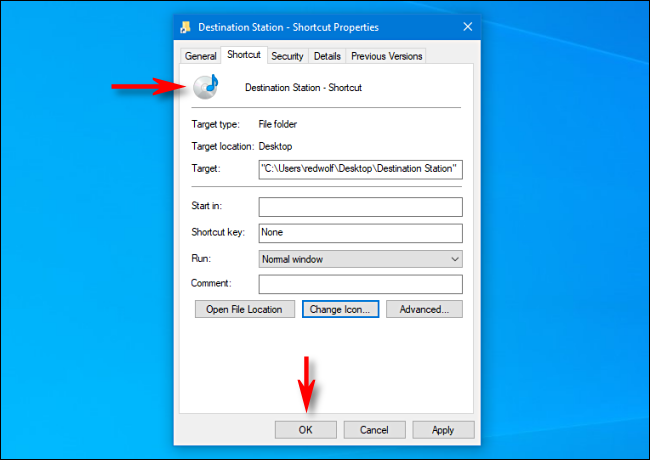Switch to the General tab

pos(201,56)
